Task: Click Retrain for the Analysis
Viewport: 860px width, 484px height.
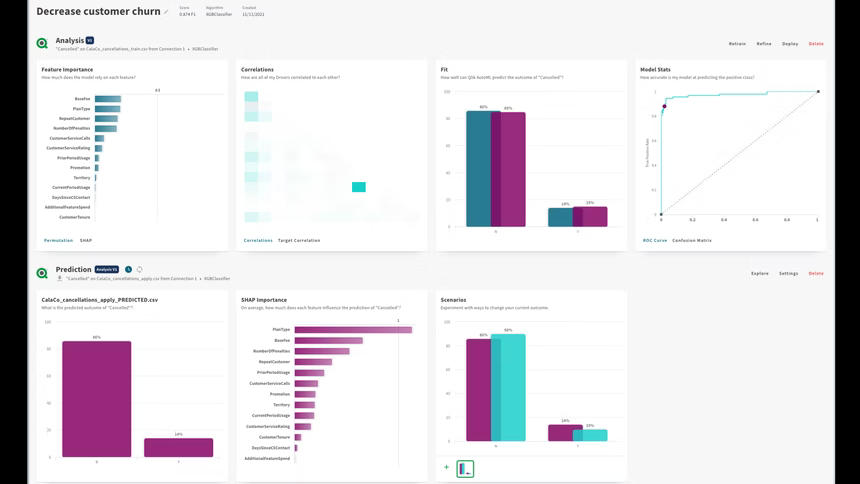Action: coord(737,44)
